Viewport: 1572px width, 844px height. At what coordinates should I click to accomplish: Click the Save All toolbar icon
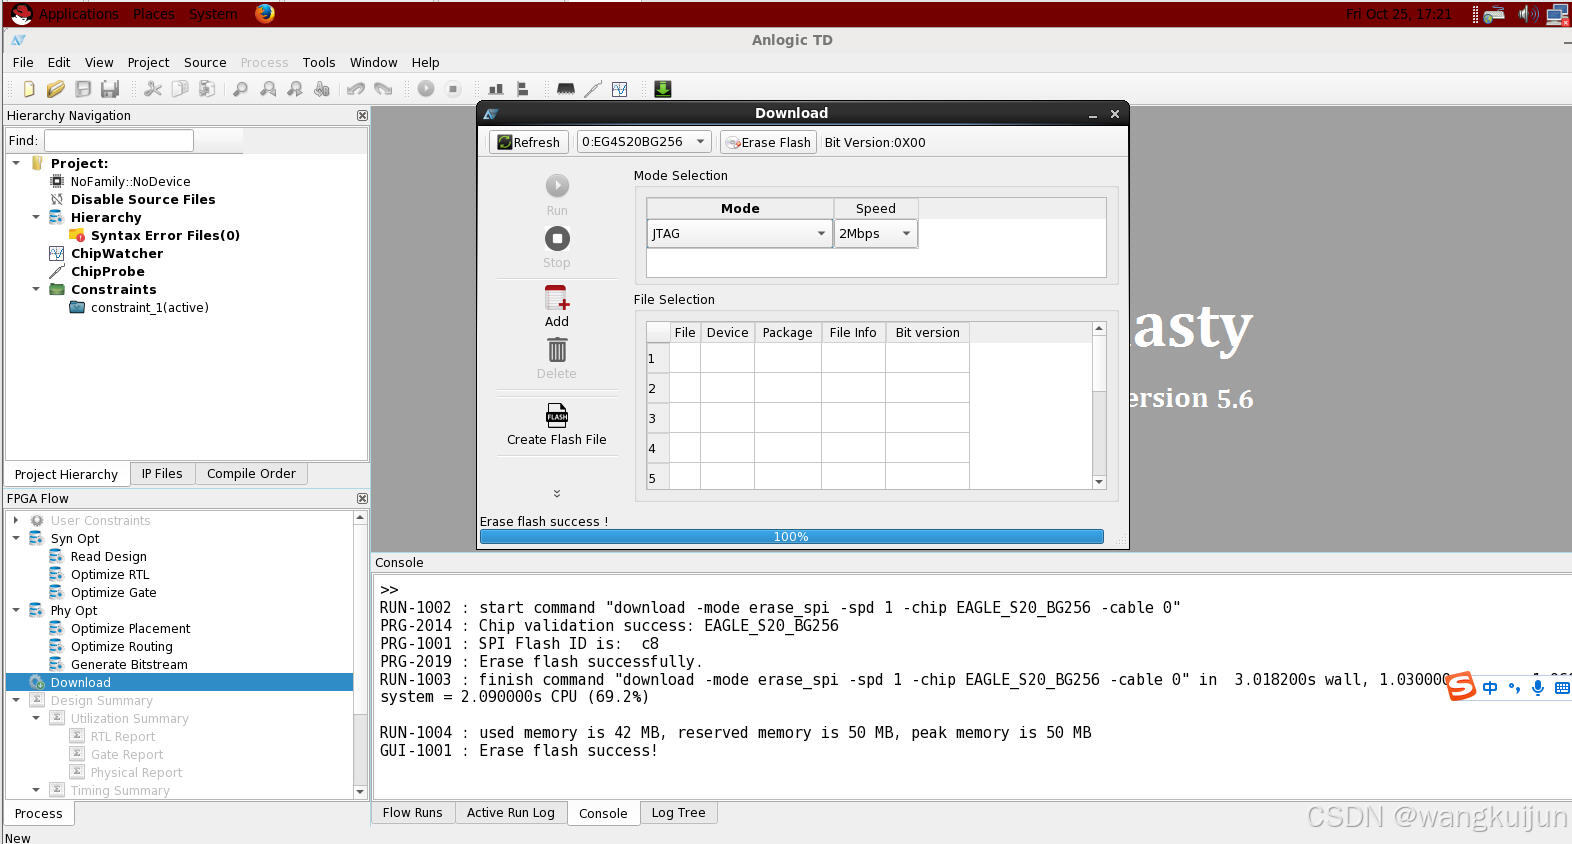click(110, 89)
